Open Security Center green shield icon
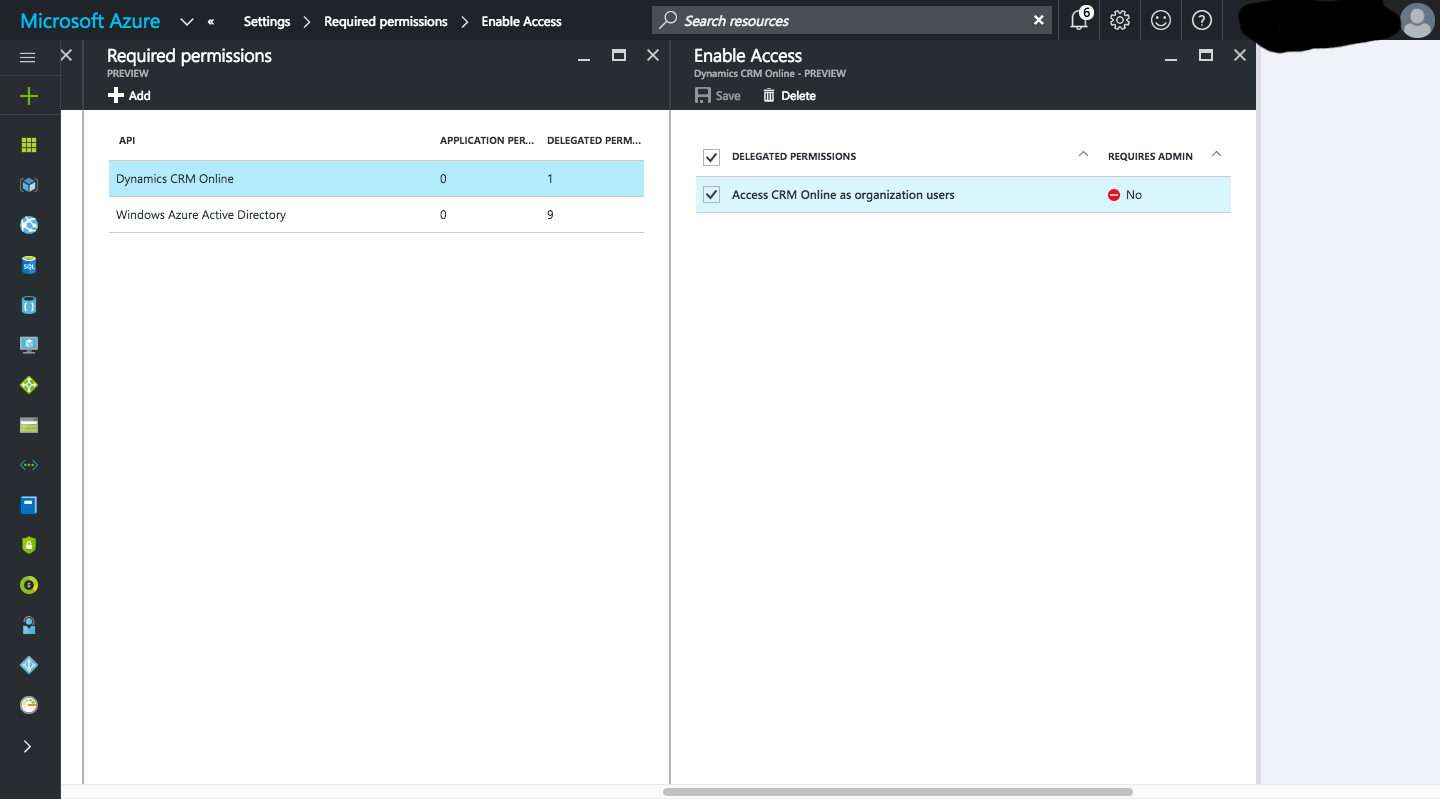This screenshot has height=799, width=1440. coord(28,545)
